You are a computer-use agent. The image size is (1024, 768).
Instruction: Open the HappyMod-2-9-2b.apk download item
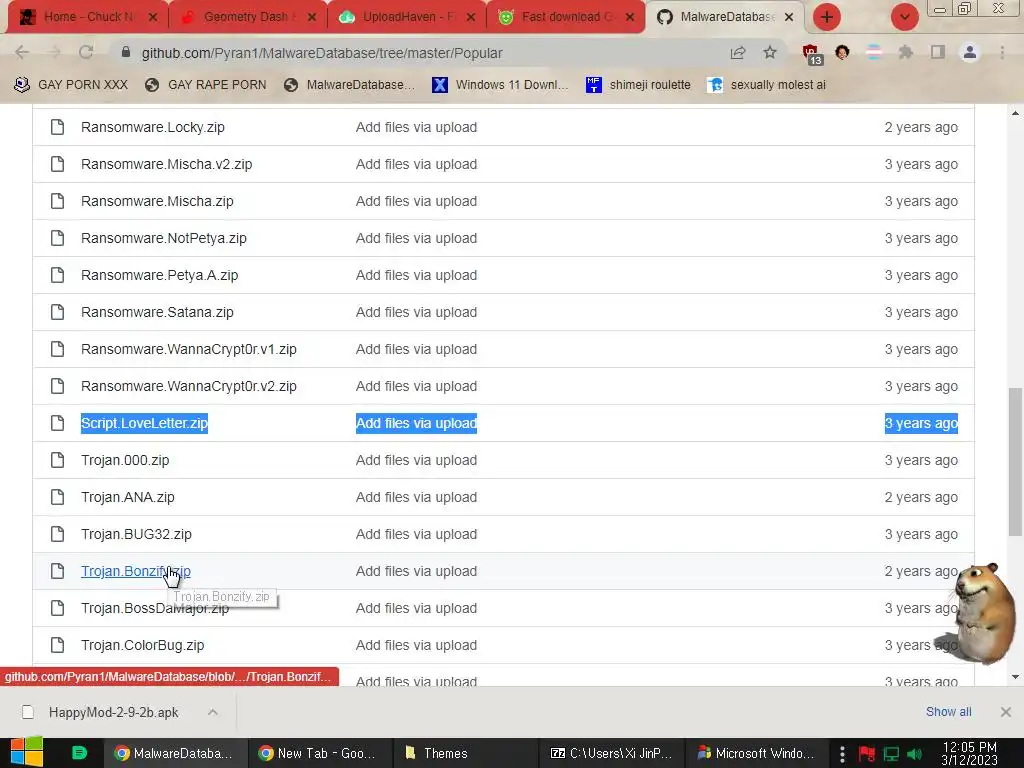coord(113,712)
